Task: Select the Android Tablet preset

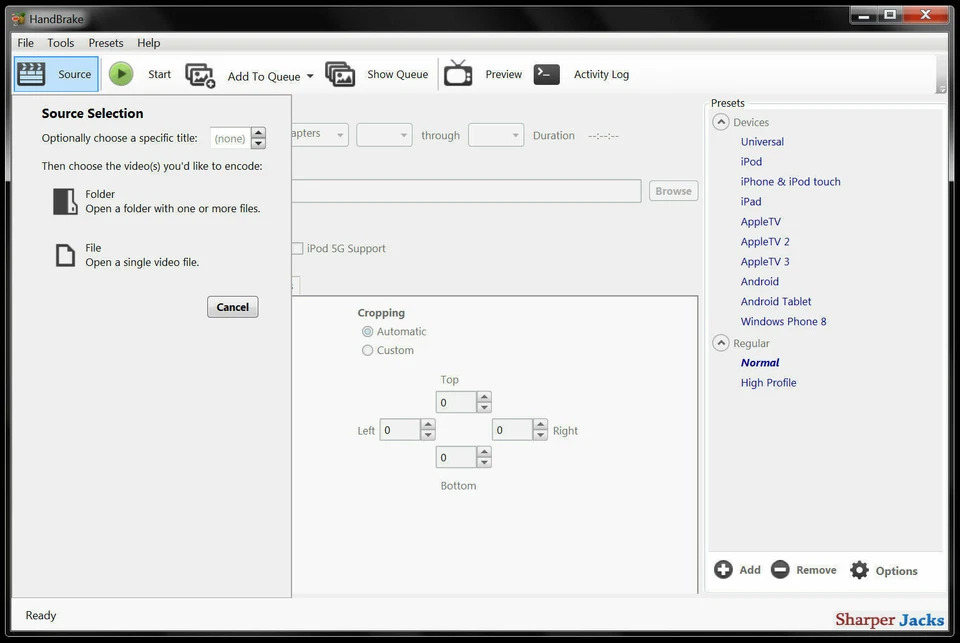Action: point(776,301)
